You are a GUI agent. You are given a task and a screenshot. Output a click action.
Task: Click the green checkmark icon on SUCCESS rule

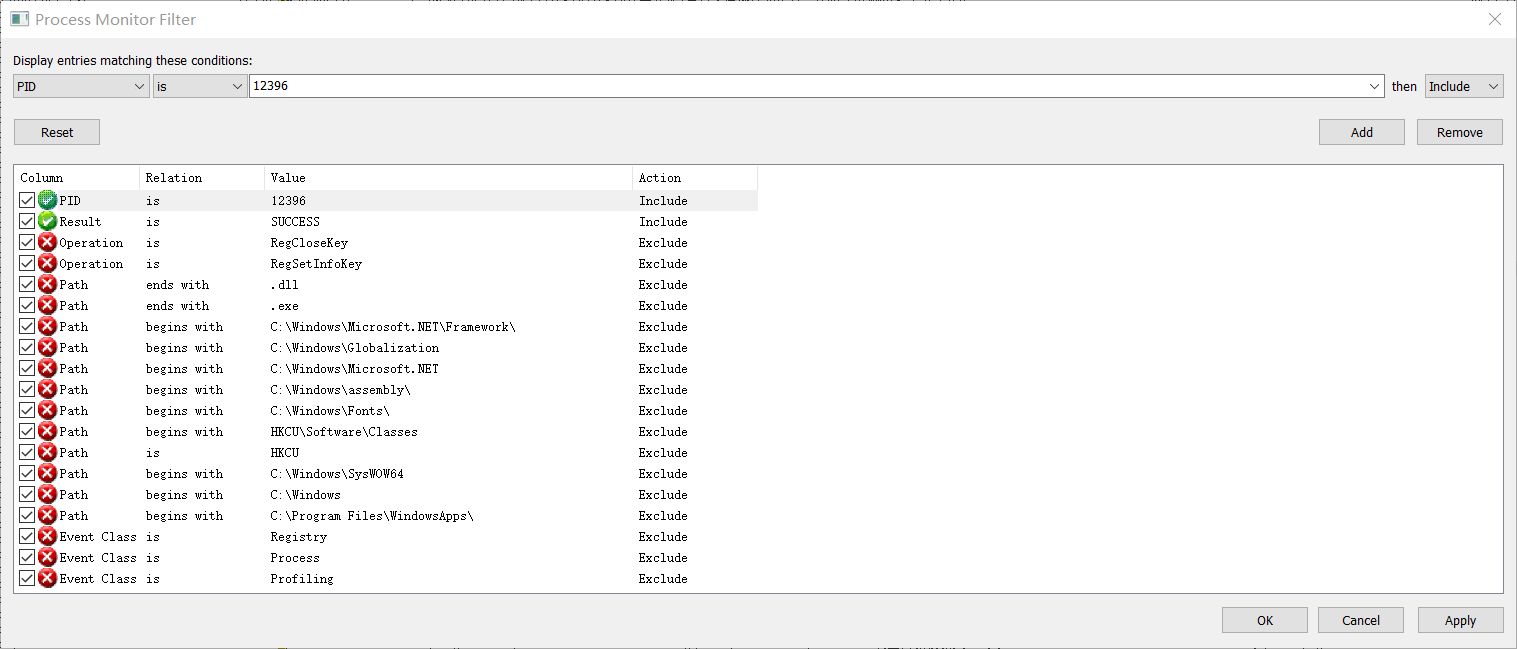coord(47,221)
